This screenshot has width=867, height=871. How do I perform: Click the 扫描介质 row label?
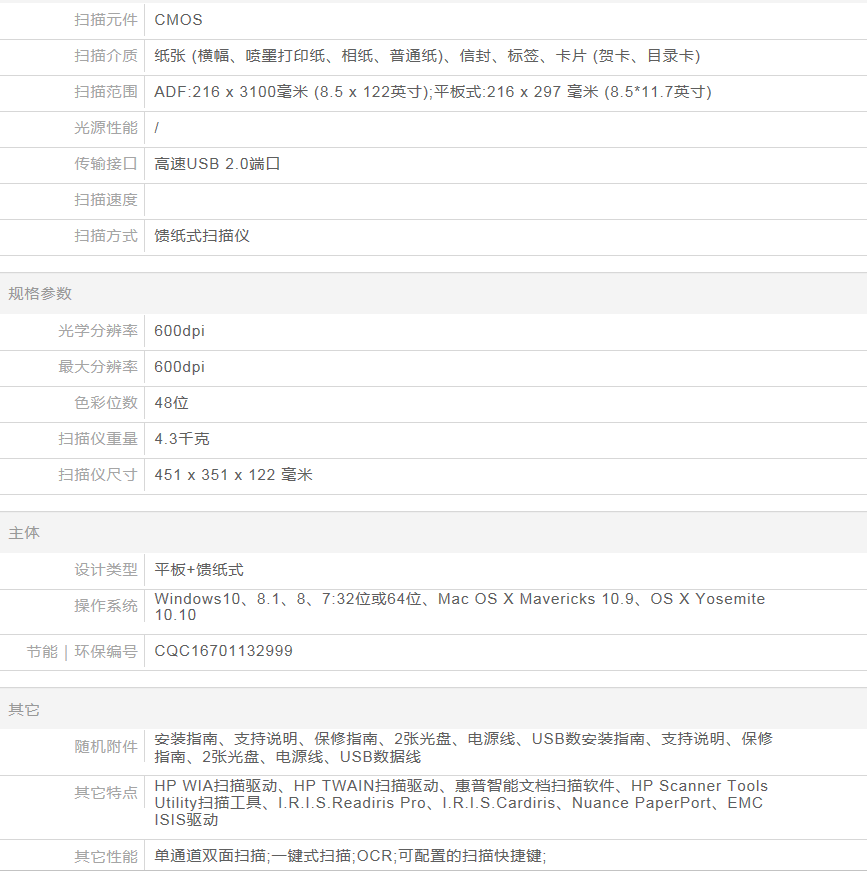click(x=106, y=56)
